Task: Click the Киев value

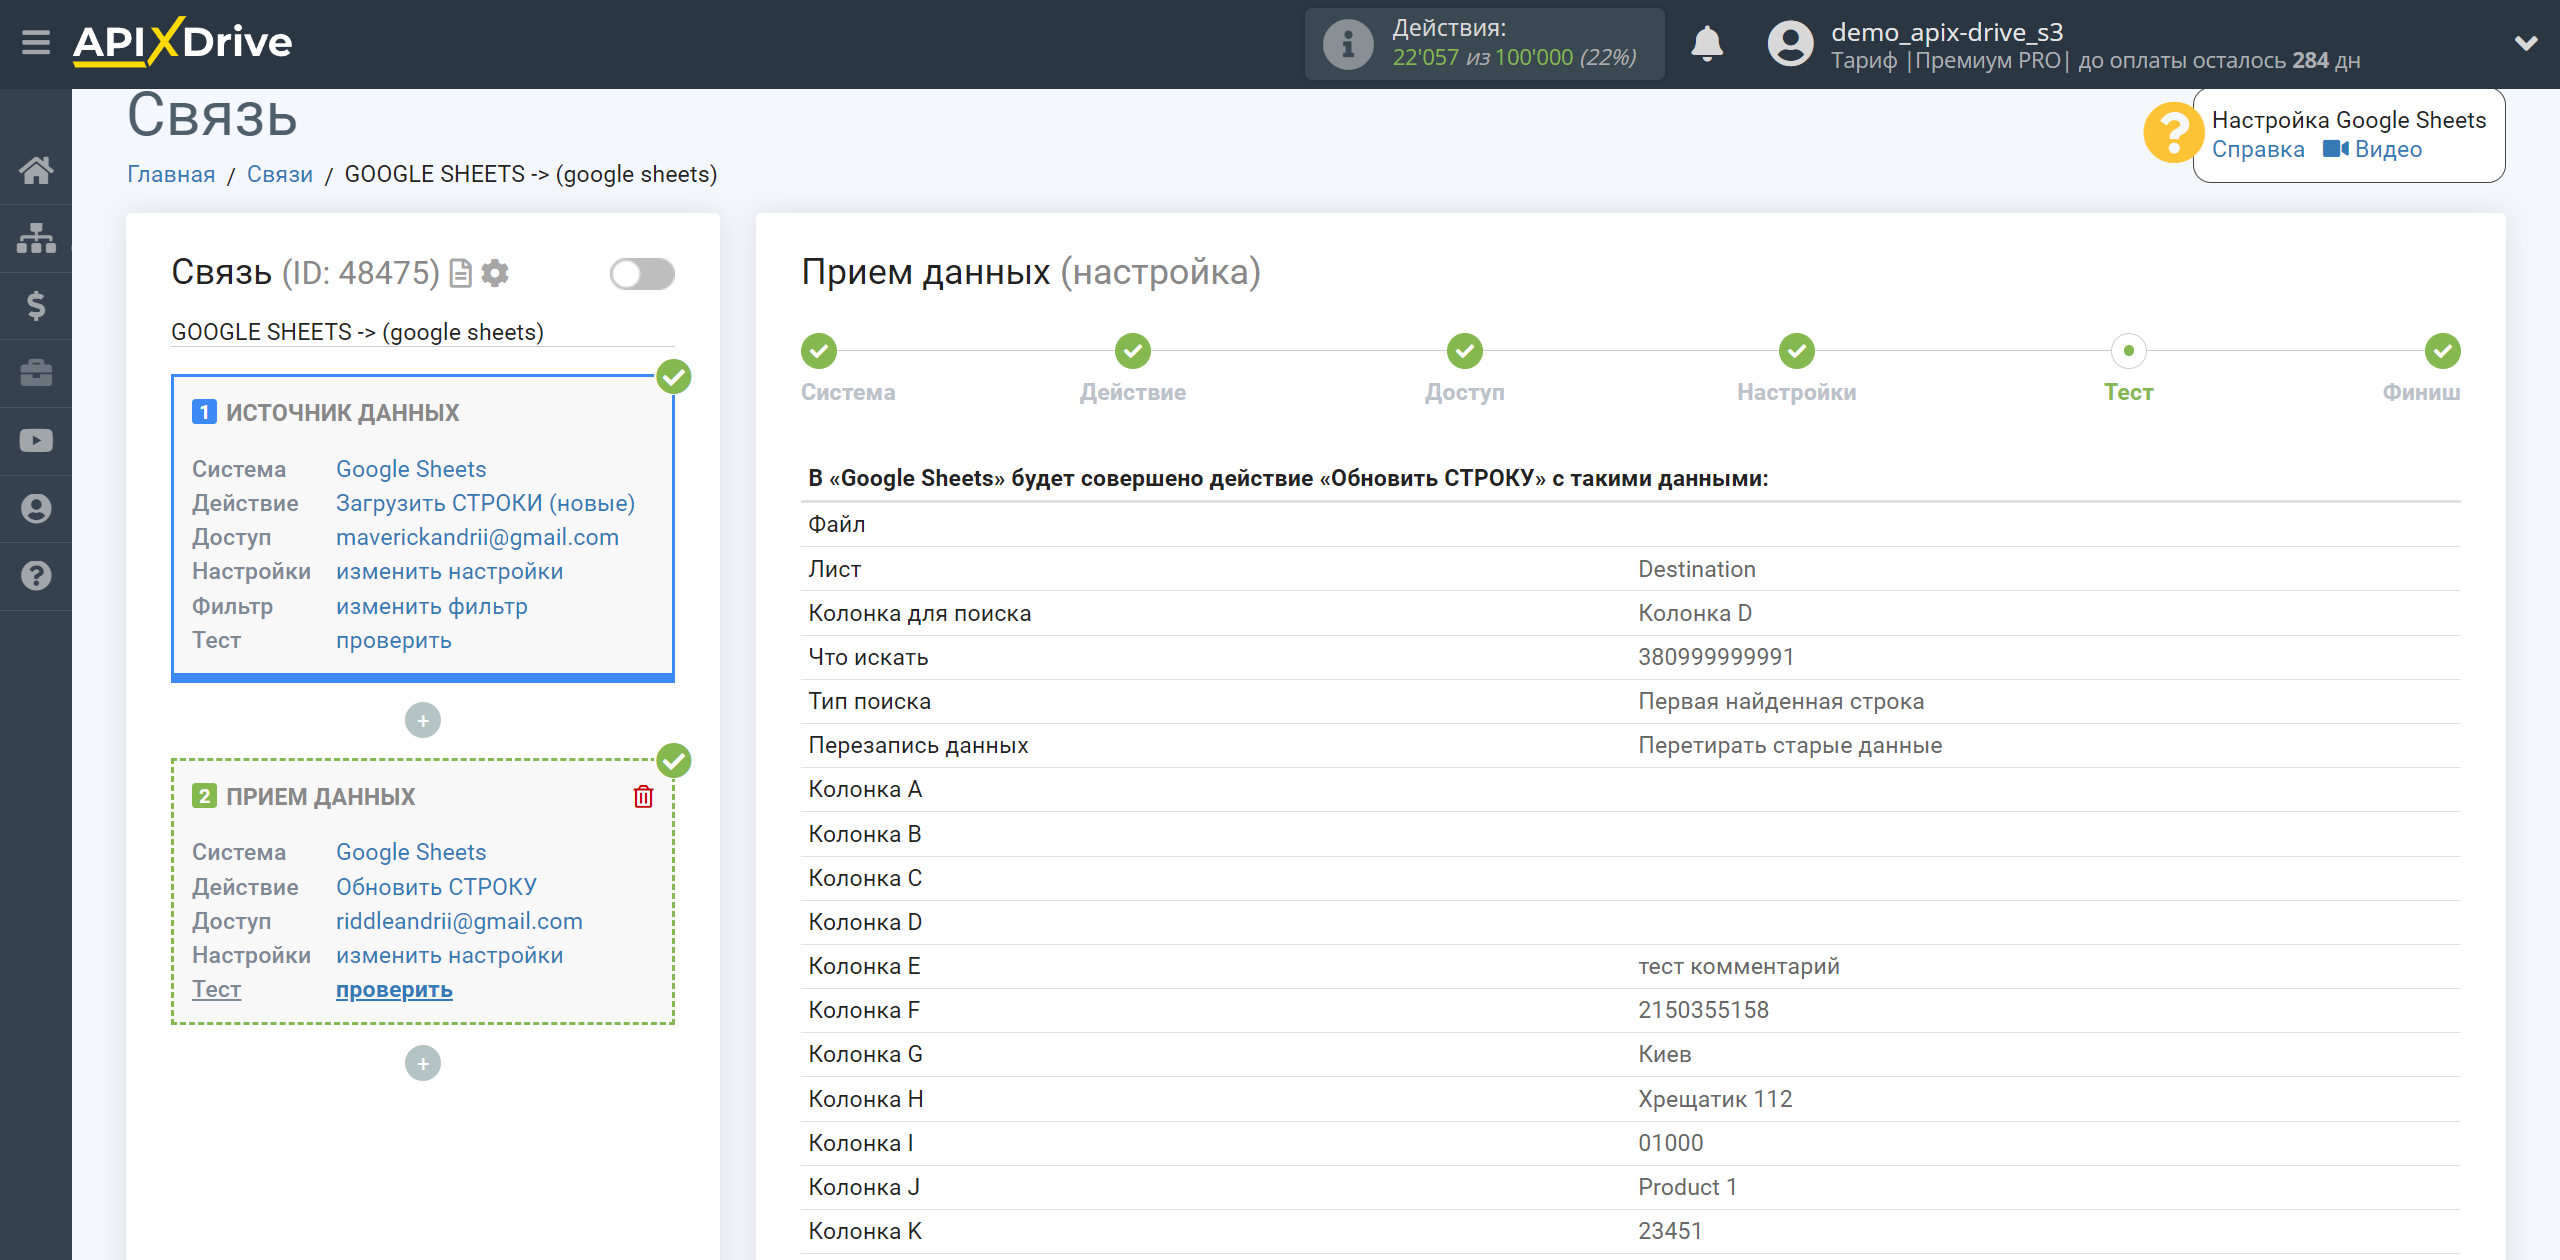Action: coord(1665,1054)
